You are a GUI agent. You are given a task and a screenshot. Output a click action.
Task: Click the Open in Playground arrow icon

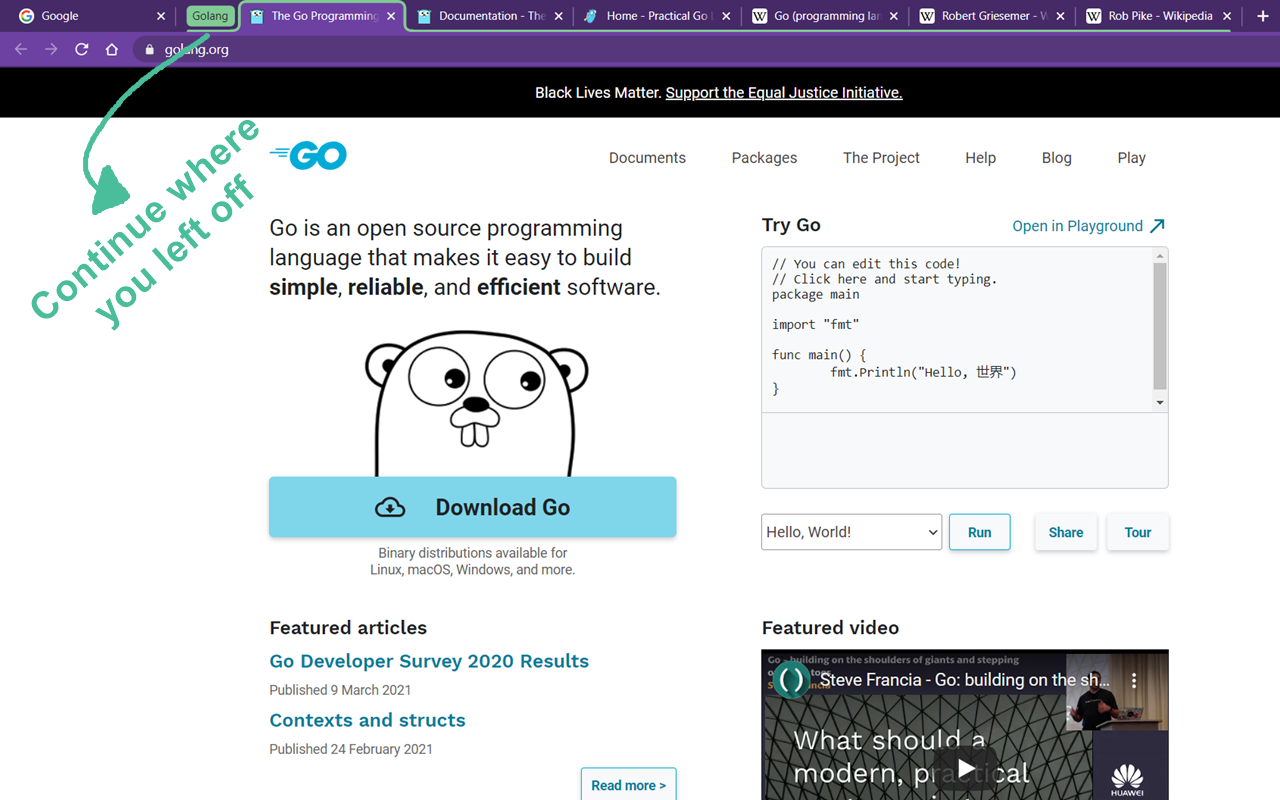point(1157,226)
